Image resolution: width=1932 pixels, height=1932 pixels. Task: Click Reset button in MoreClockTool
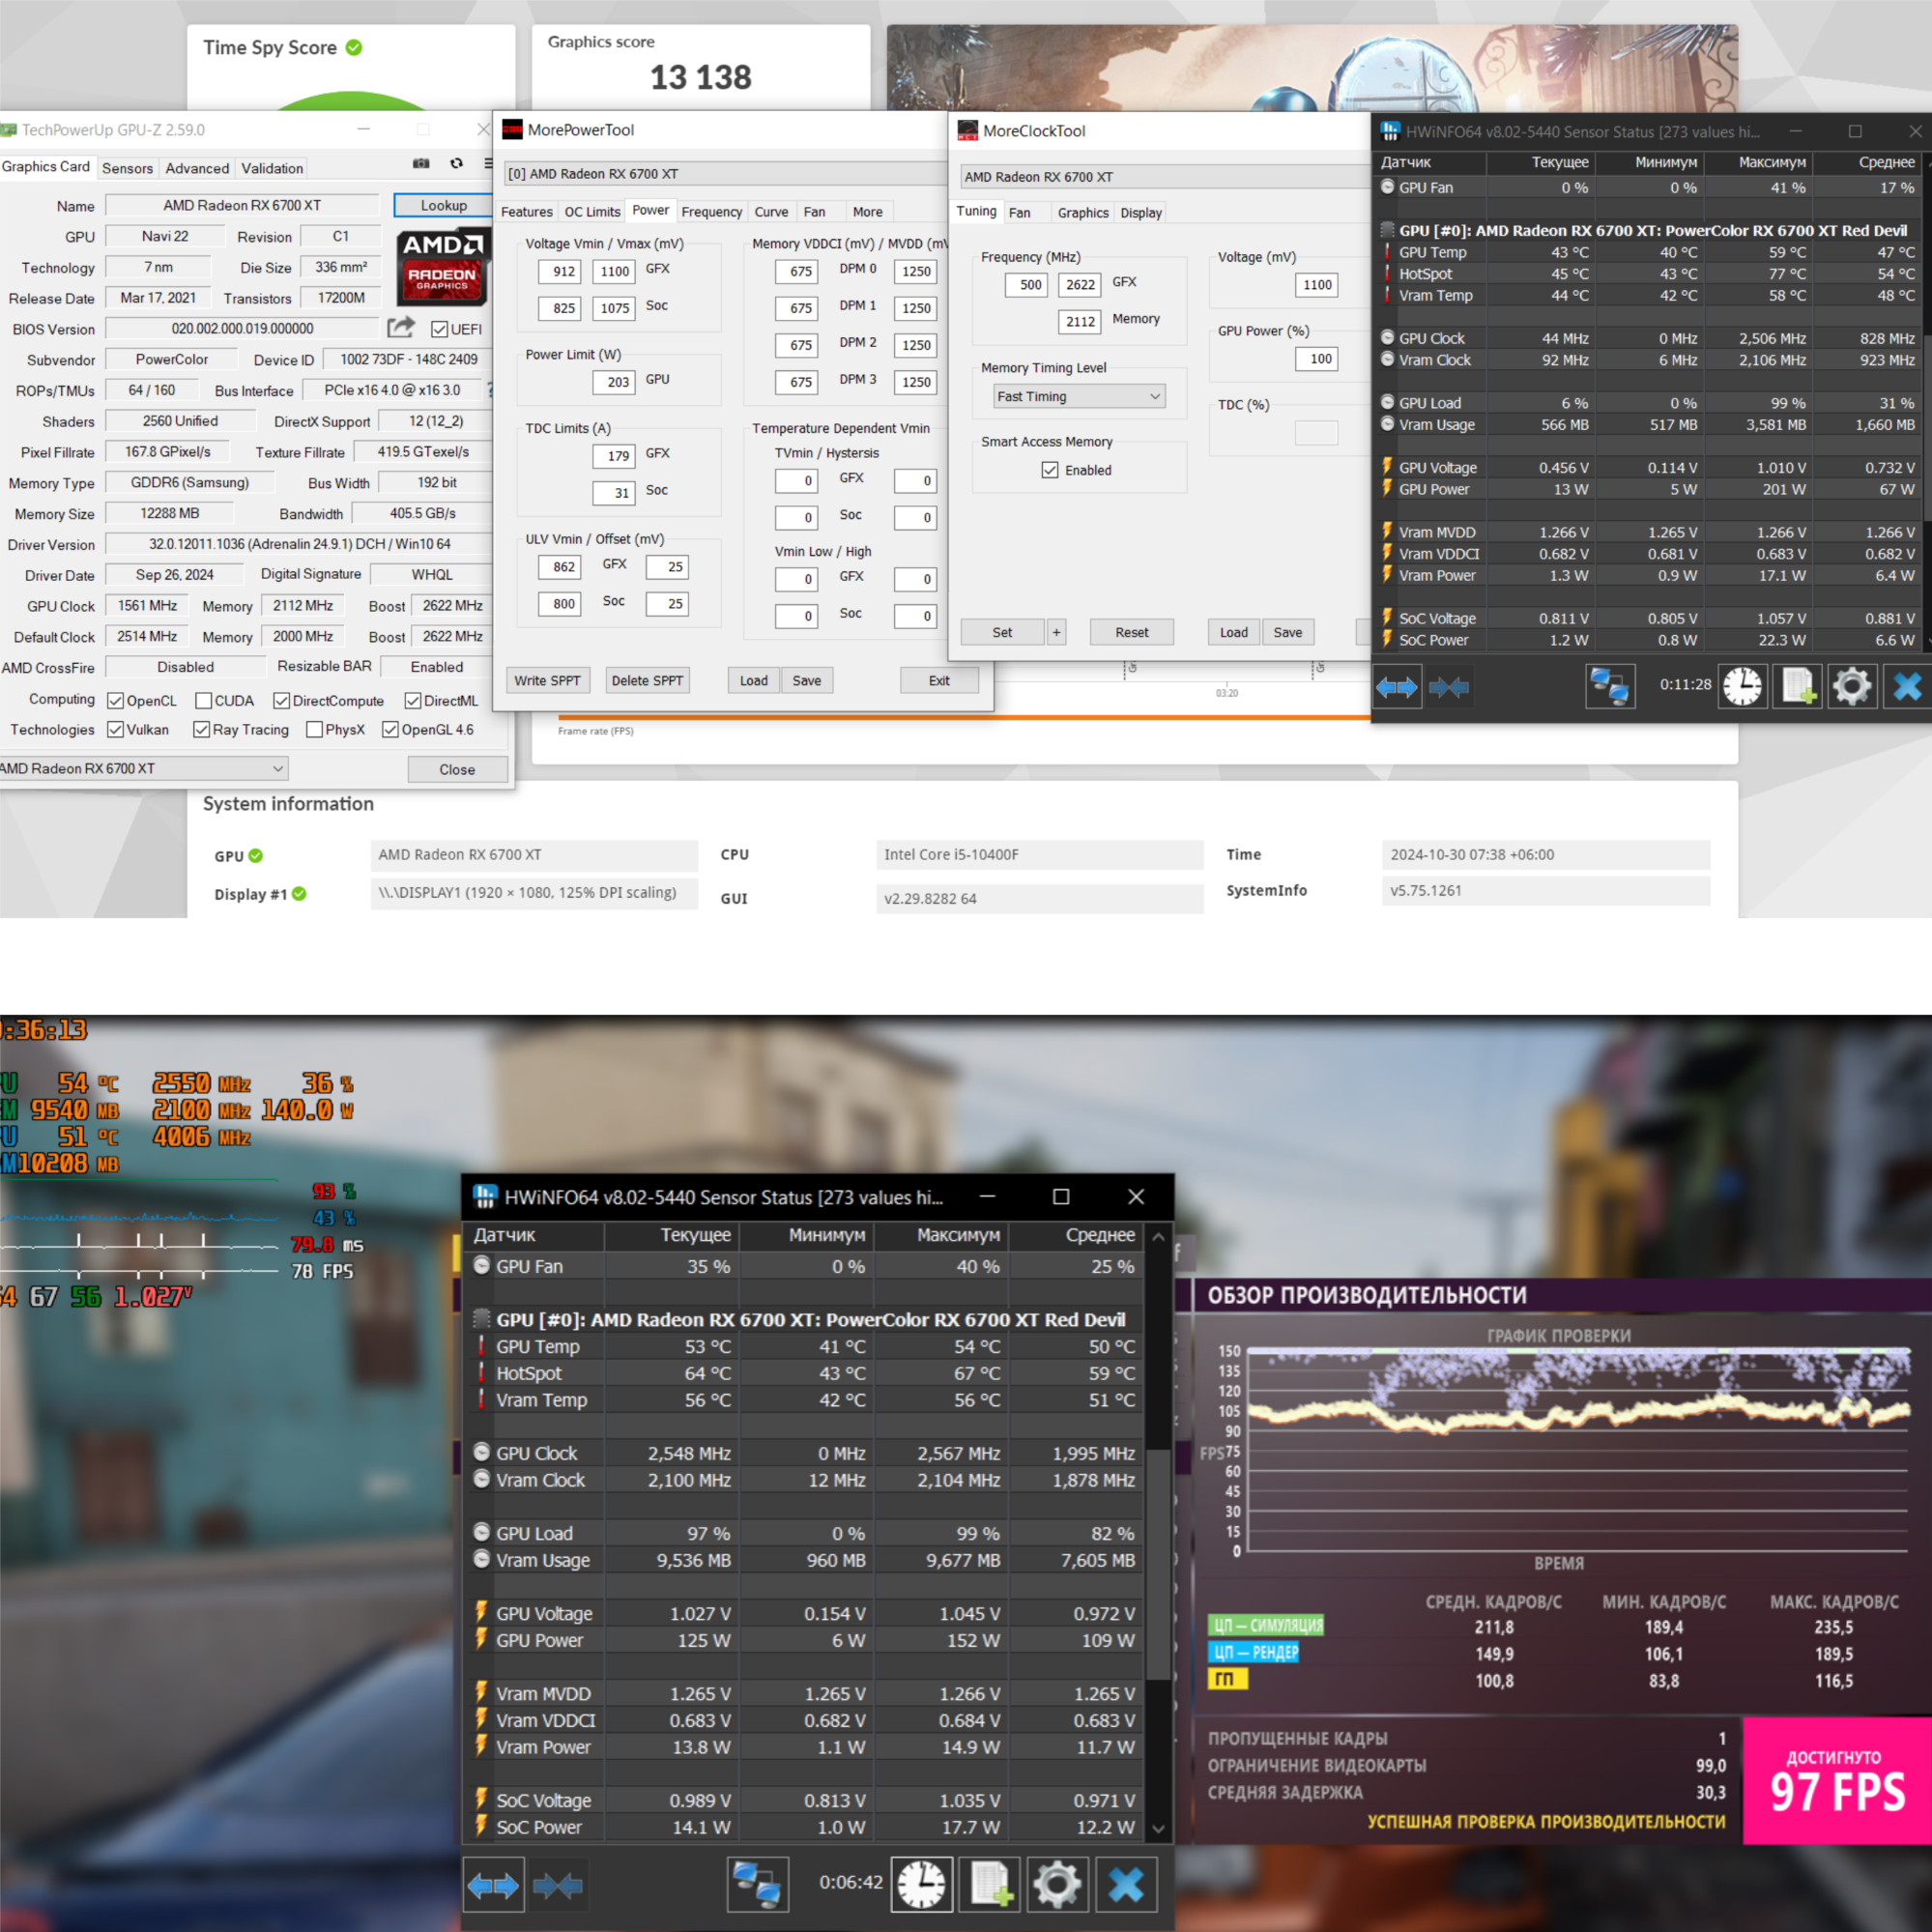(1131, 632)
